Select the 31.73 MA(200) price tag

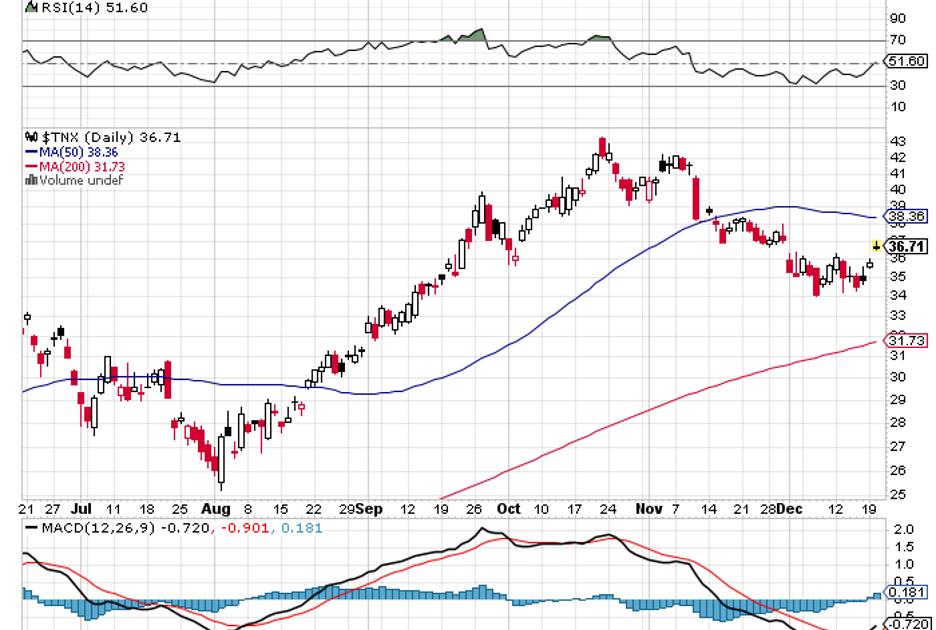(906, 341)
